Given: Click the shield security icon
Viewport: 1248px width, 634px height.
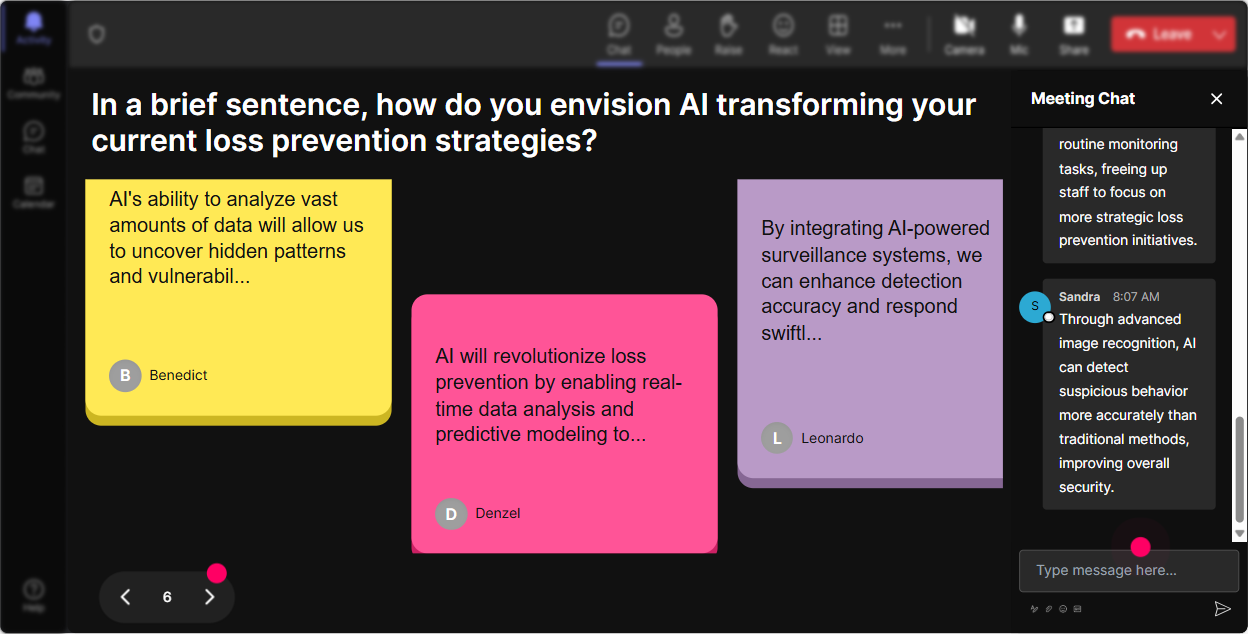Looking at the screenshot, I should (96, 35).
